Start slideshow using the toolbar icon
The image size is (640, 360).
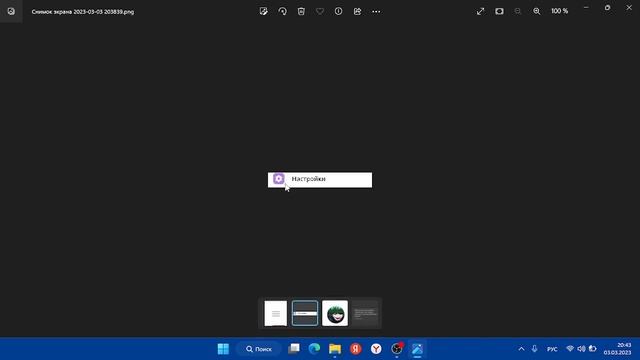pyautogui.click(x=499, y=11)
